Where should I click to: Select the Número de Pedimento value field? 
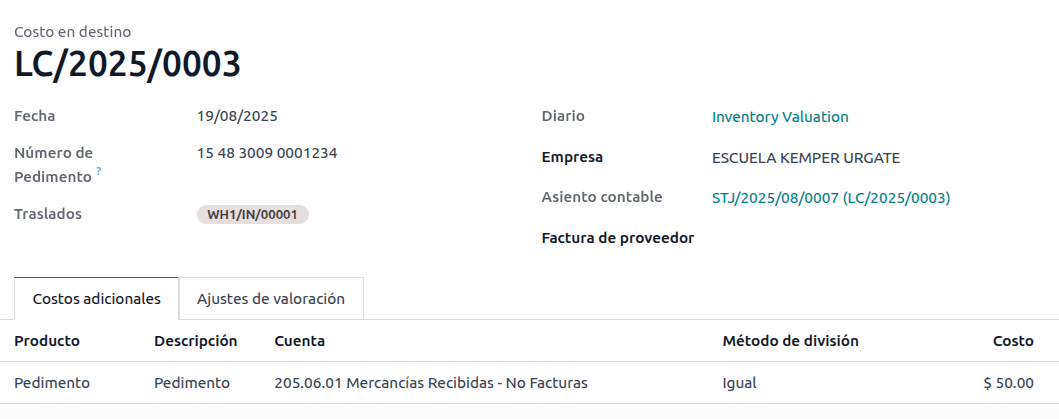(267, 154)
